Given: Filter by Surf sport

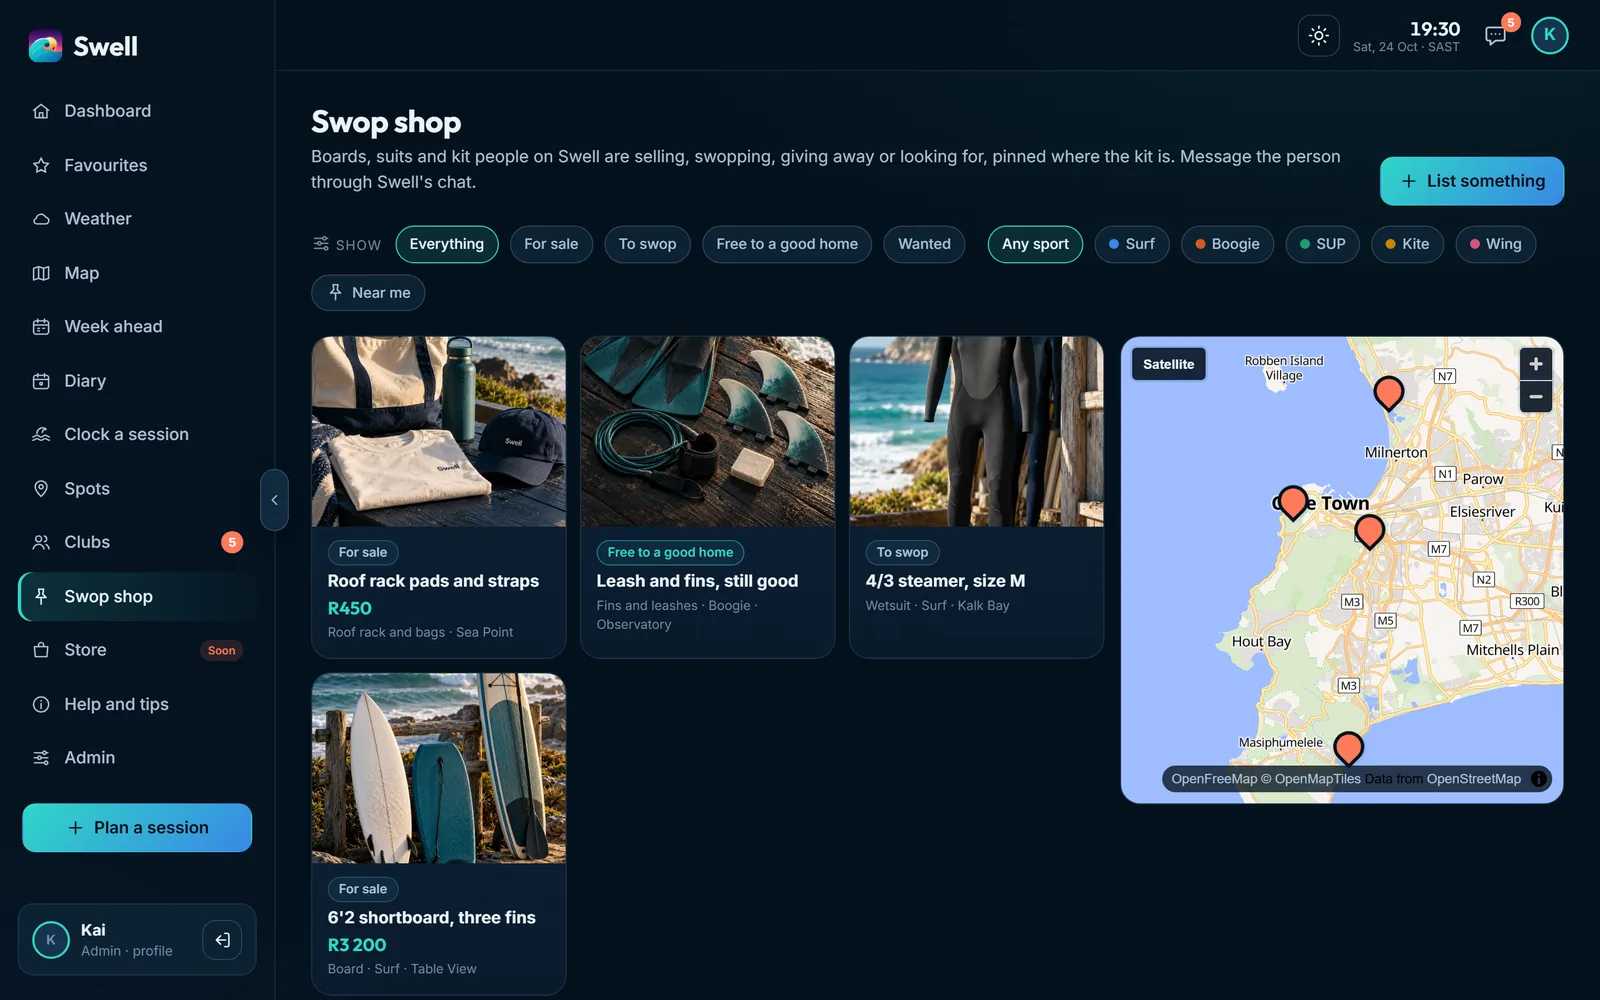Looking at the screenshot, I should [x=1131, y=244].
